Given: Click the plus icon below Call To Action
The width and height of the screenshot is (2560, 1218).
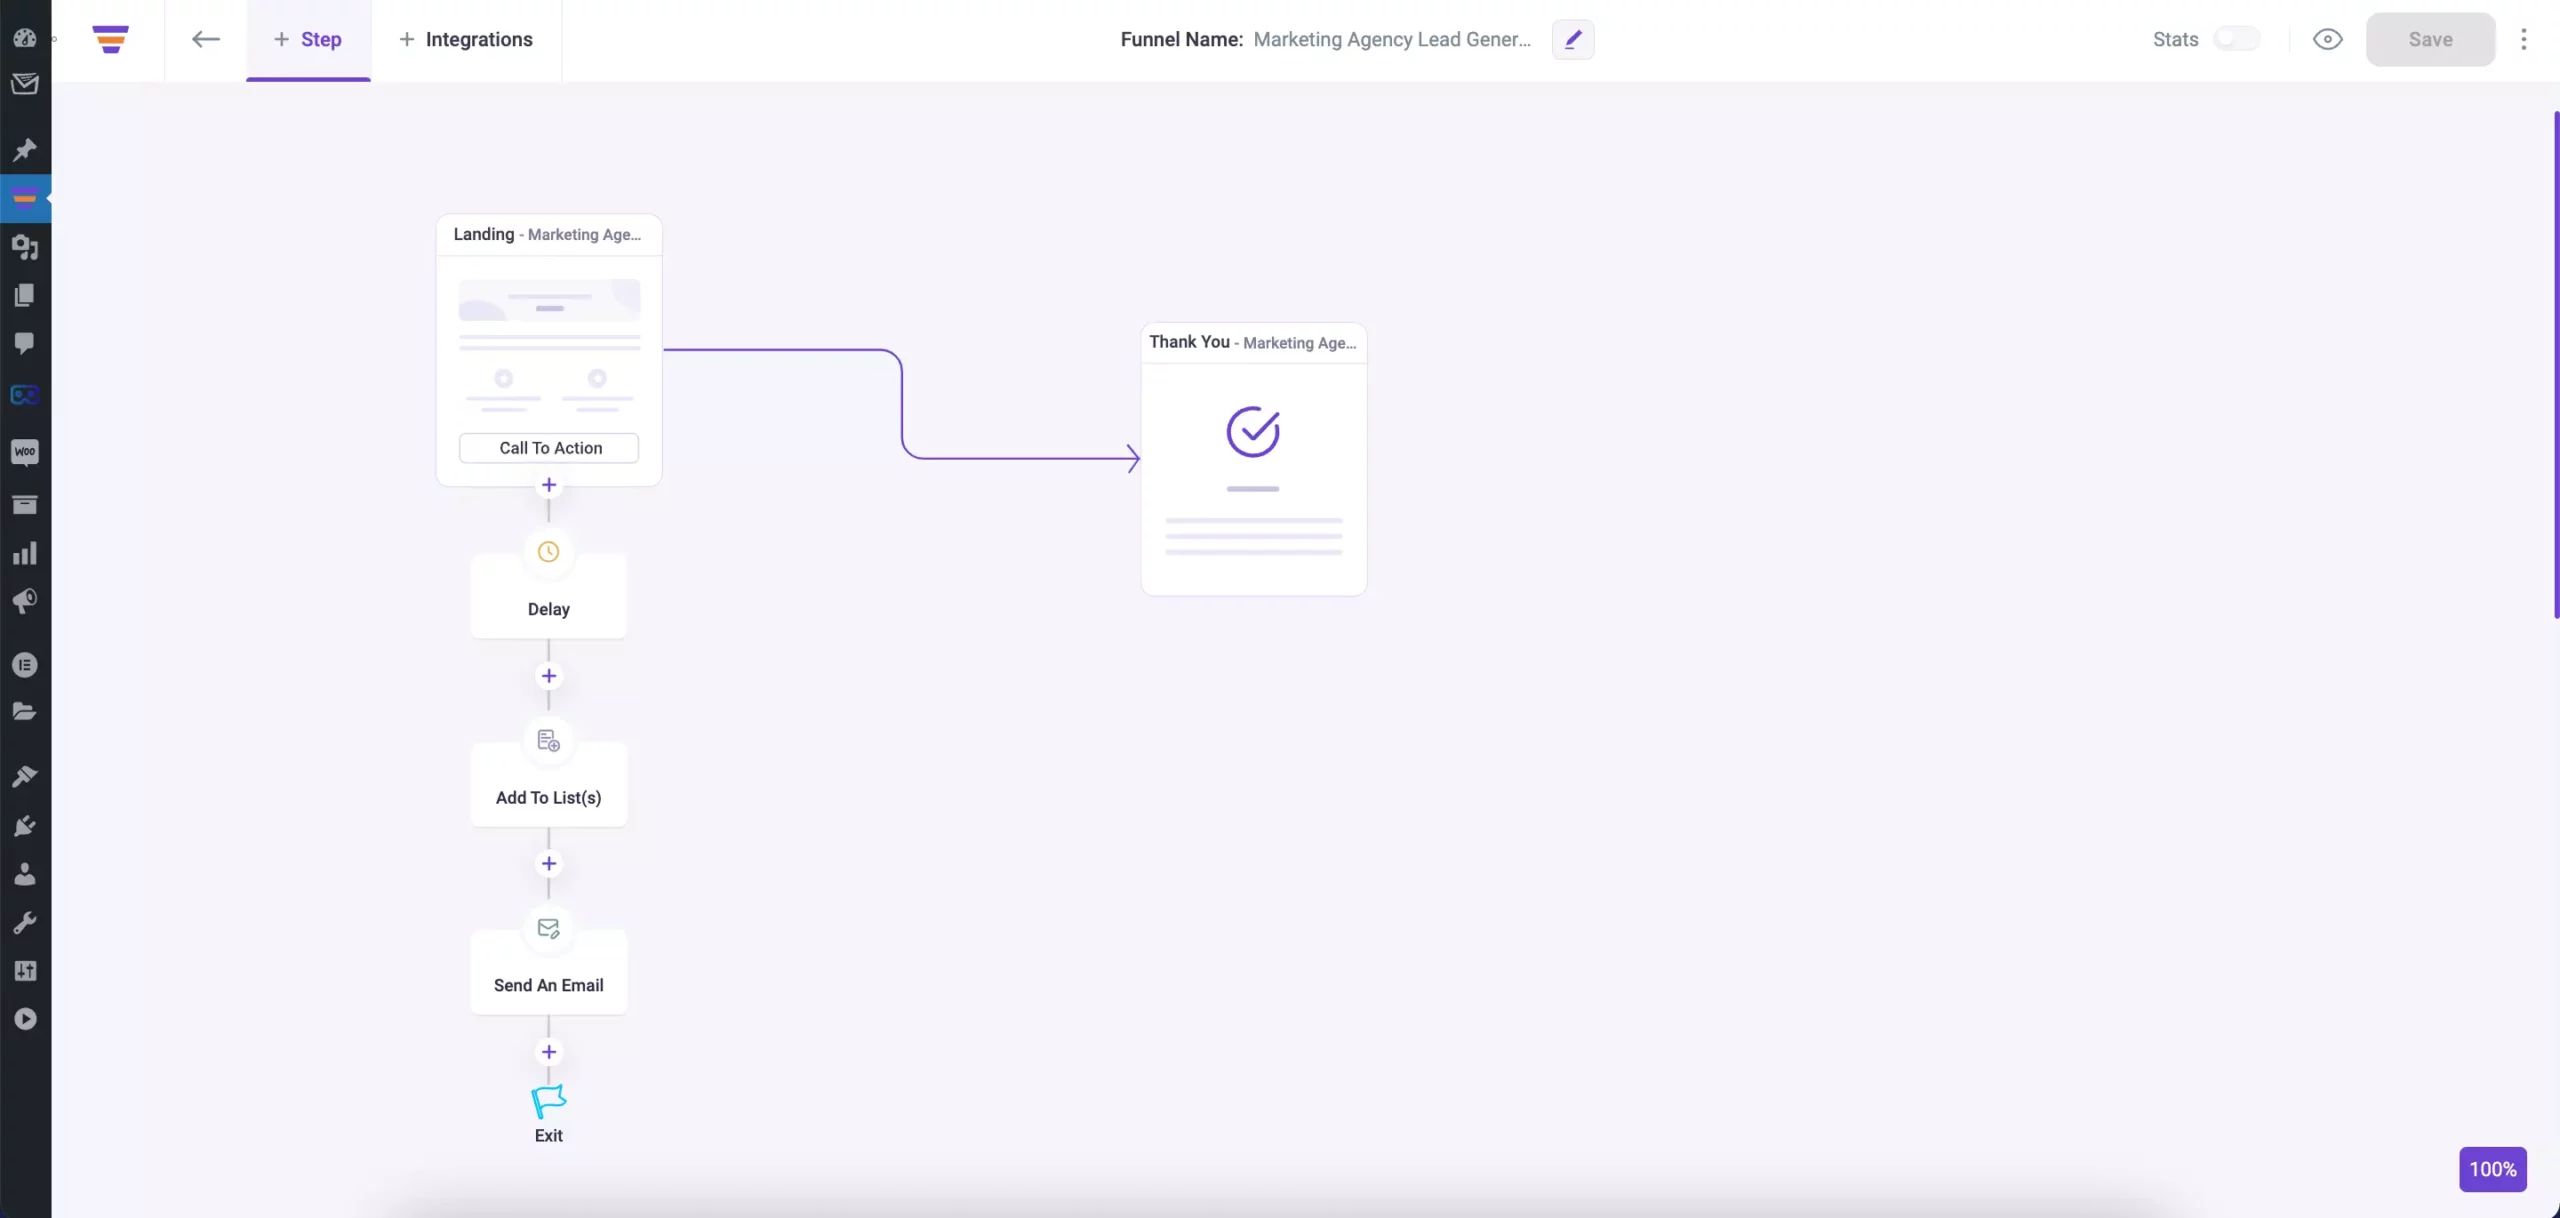Looking at the screenshot, I should (549, 485).
